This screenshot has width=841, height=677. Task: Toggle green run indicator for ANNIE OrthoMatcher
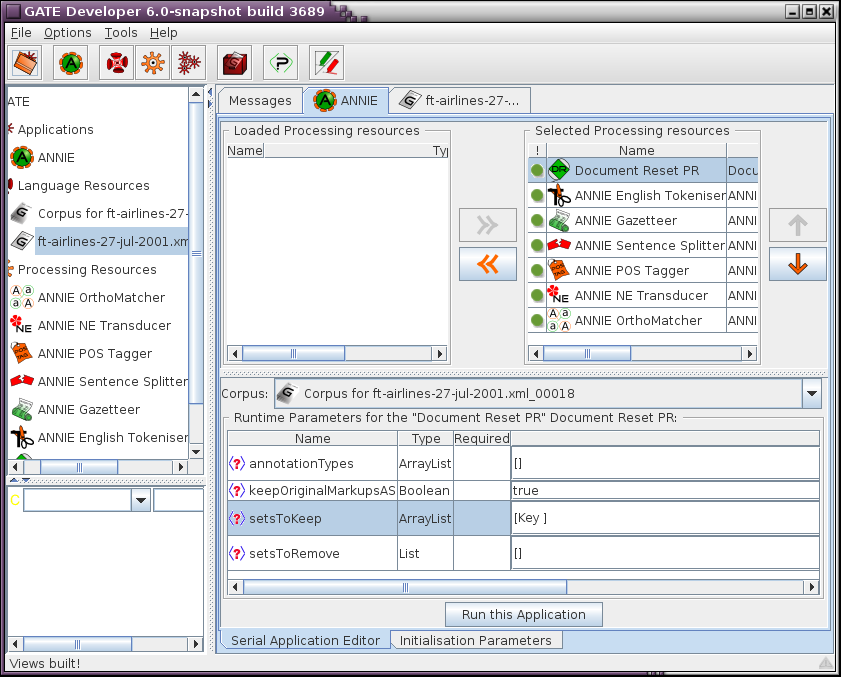click(537, 320)
